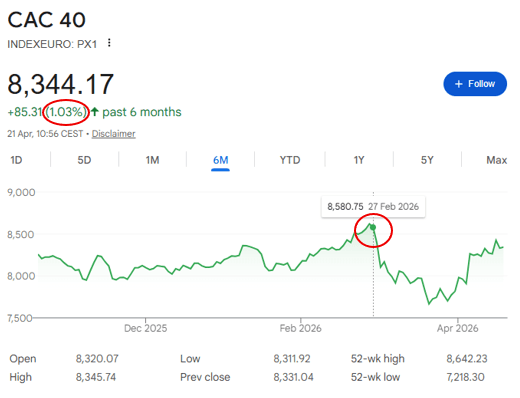Click the Dec 2025 x-axis label
This screenshot has height=398, width=520.
[145, 328]
